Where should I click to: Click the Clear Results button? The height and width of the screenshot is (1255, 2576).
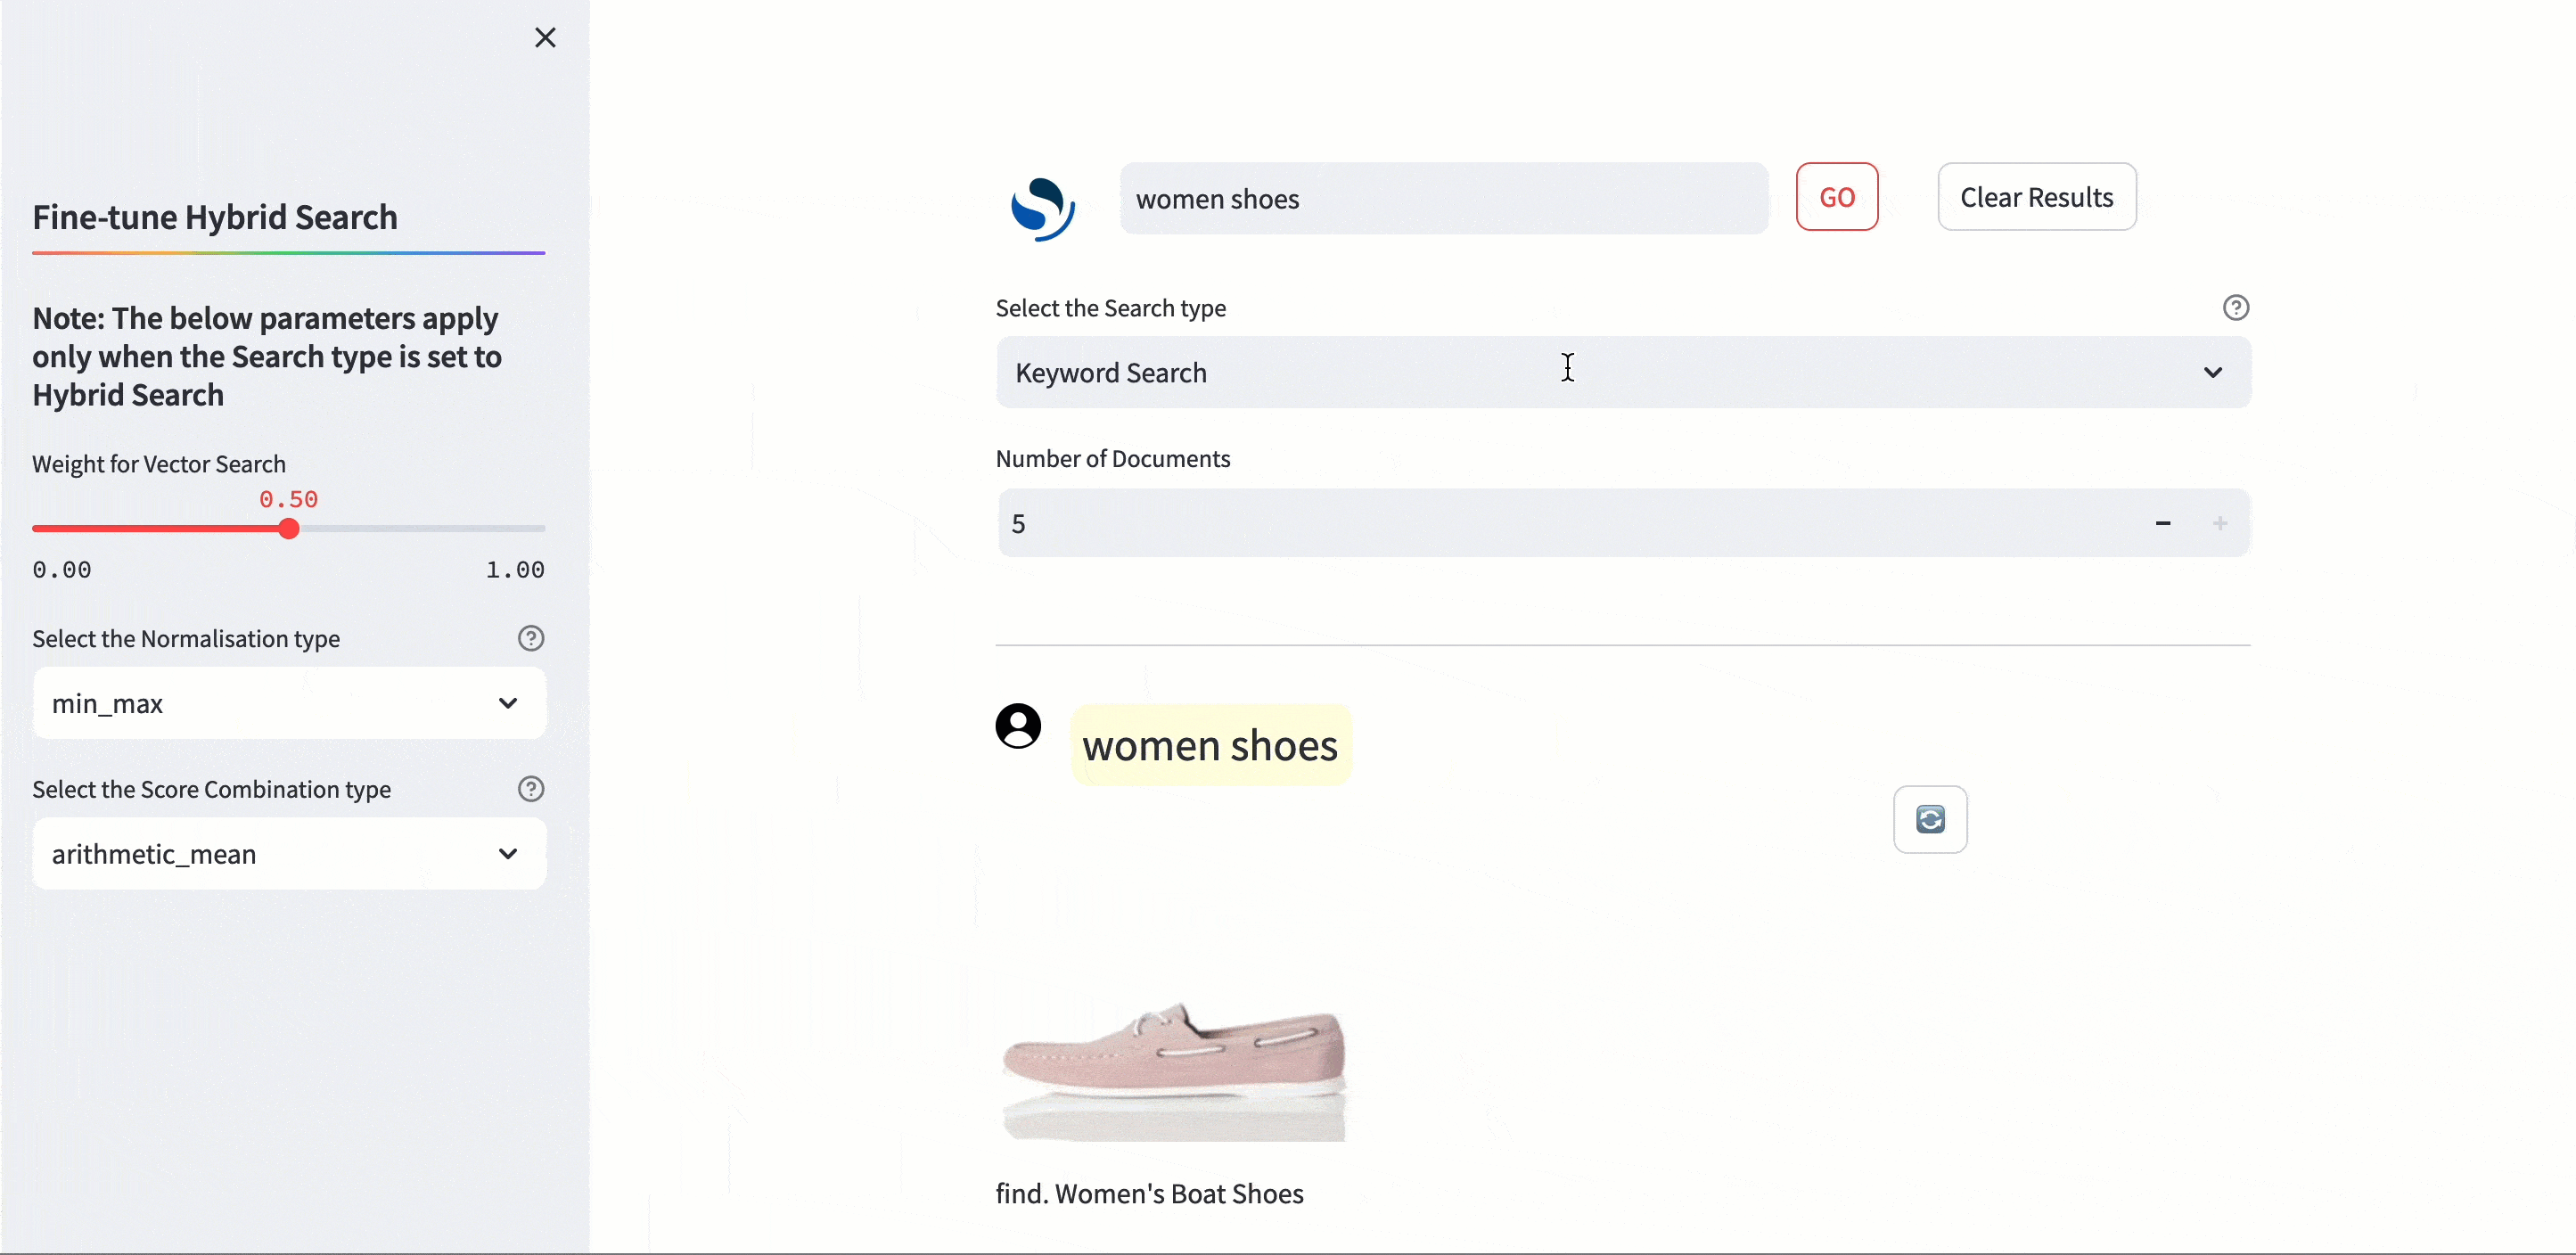coord(2036,197)
